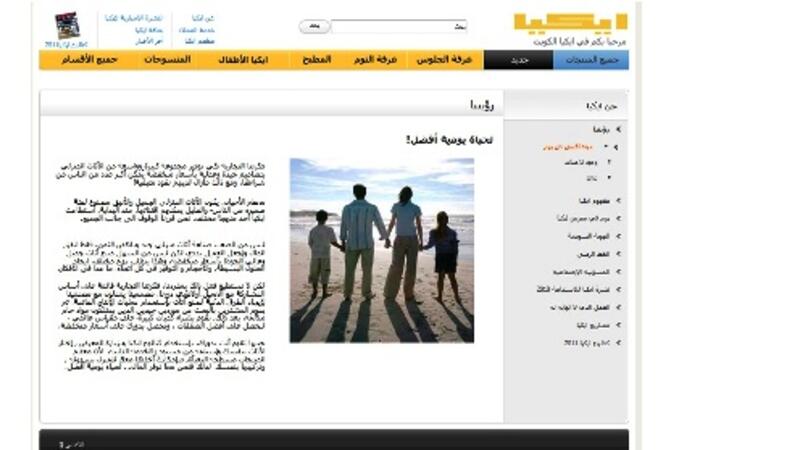800x450 pixels.
Task: Open the النشرة الإخبارية header link
Action: coord(134,18)
